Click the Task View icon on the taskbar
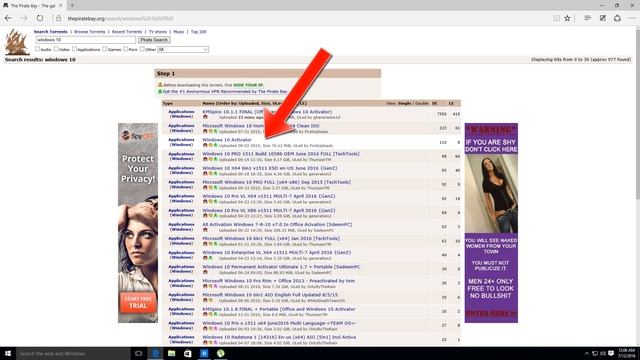This screenshot has width=640, height=360. point(138,353)
